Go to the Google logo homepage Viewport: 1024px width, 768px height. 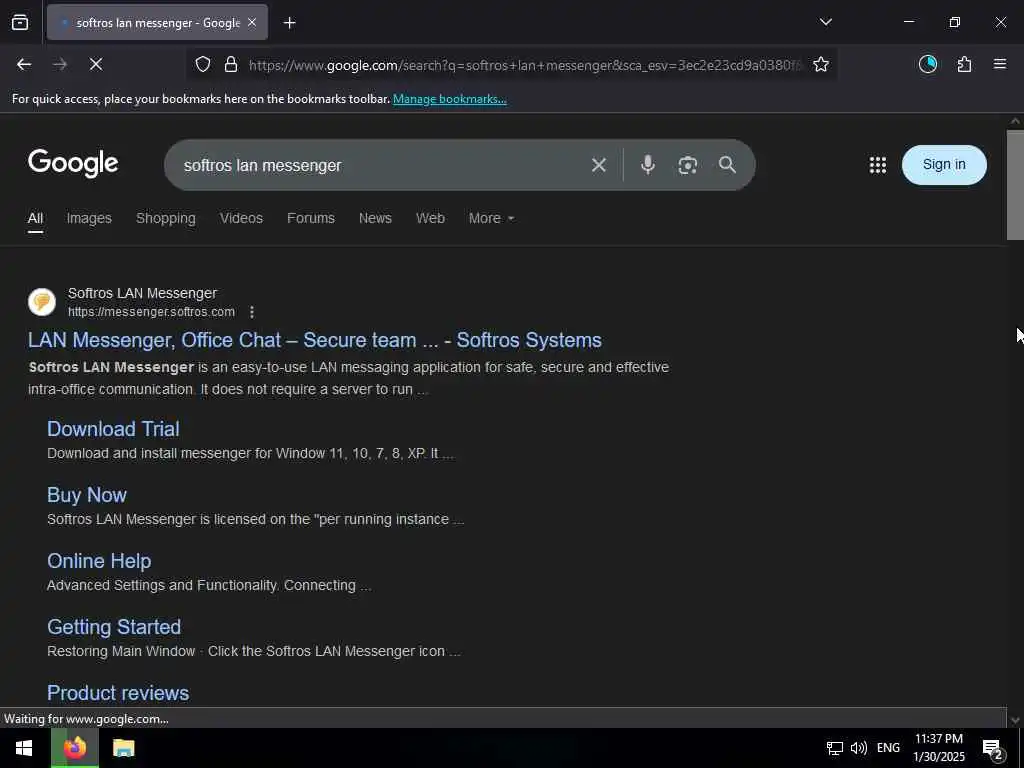73,163
